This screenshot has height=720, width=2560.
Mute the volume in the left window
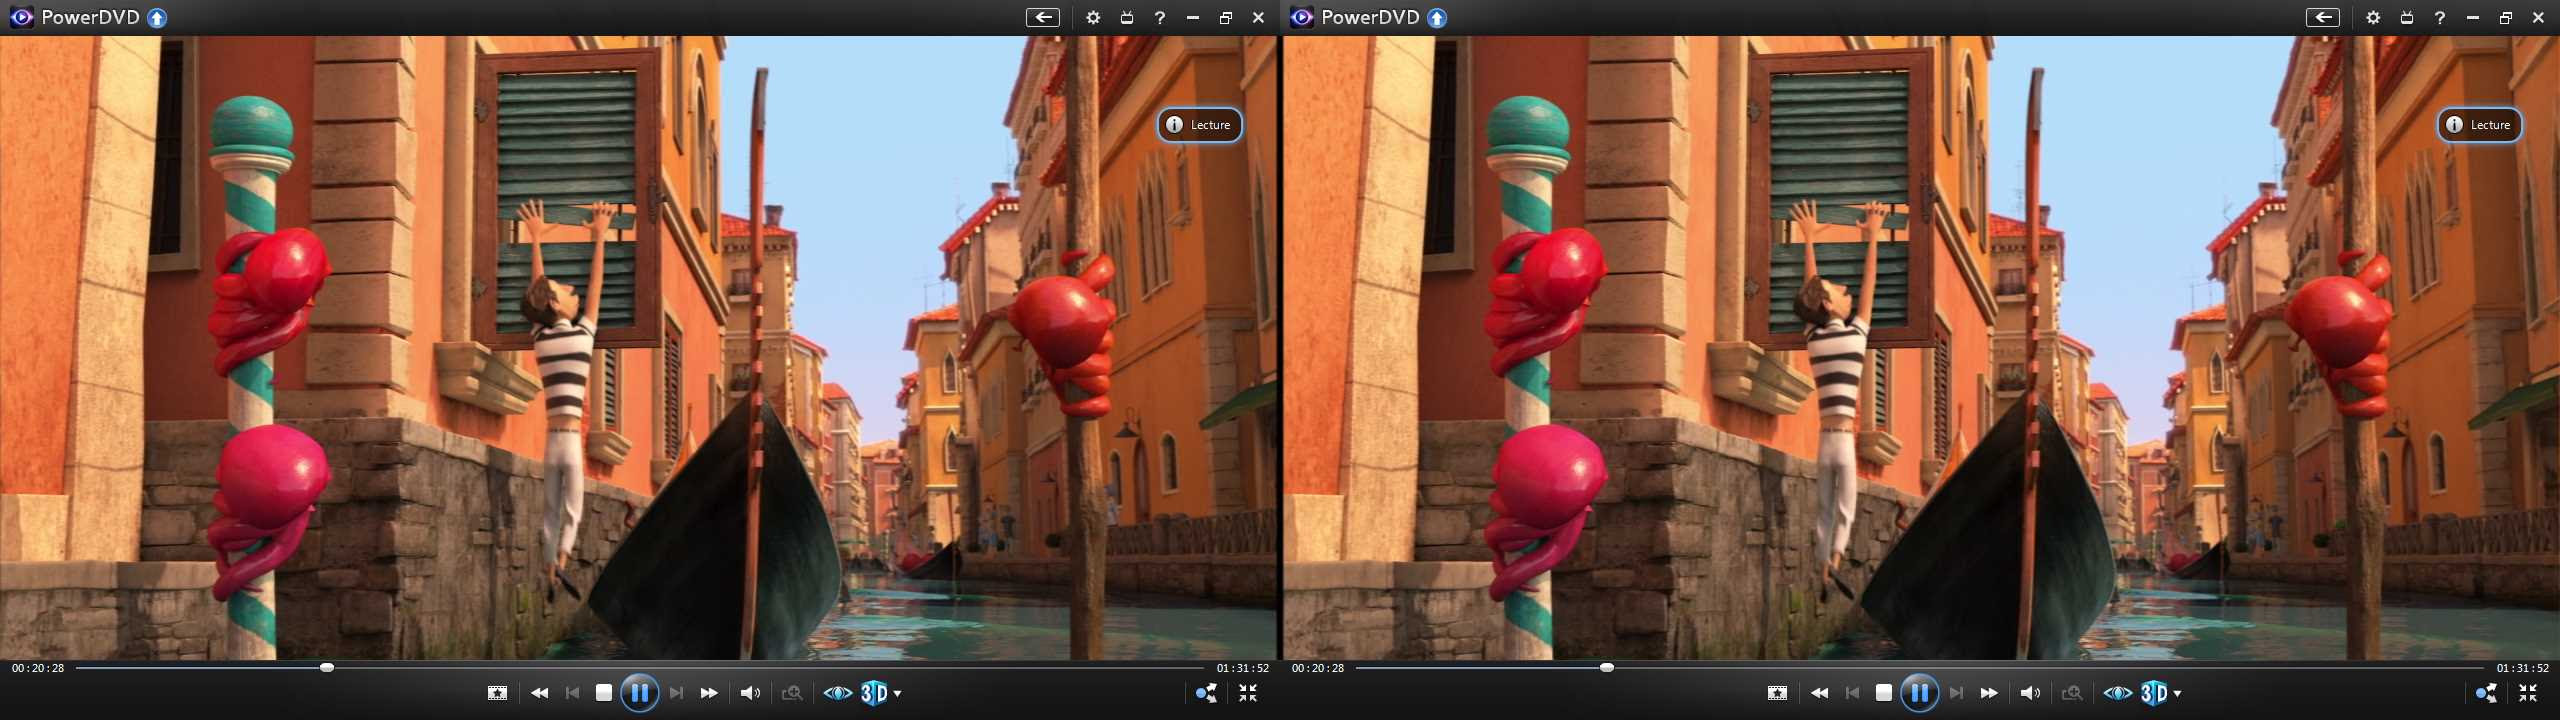click(750, 692)
